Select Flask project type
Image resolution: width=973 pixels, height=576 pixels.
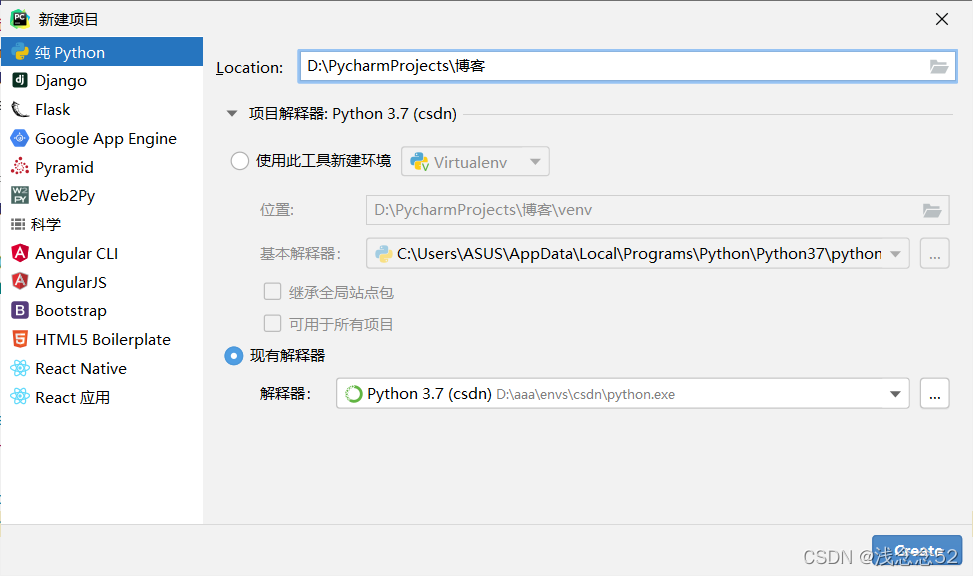click(102, 109)
